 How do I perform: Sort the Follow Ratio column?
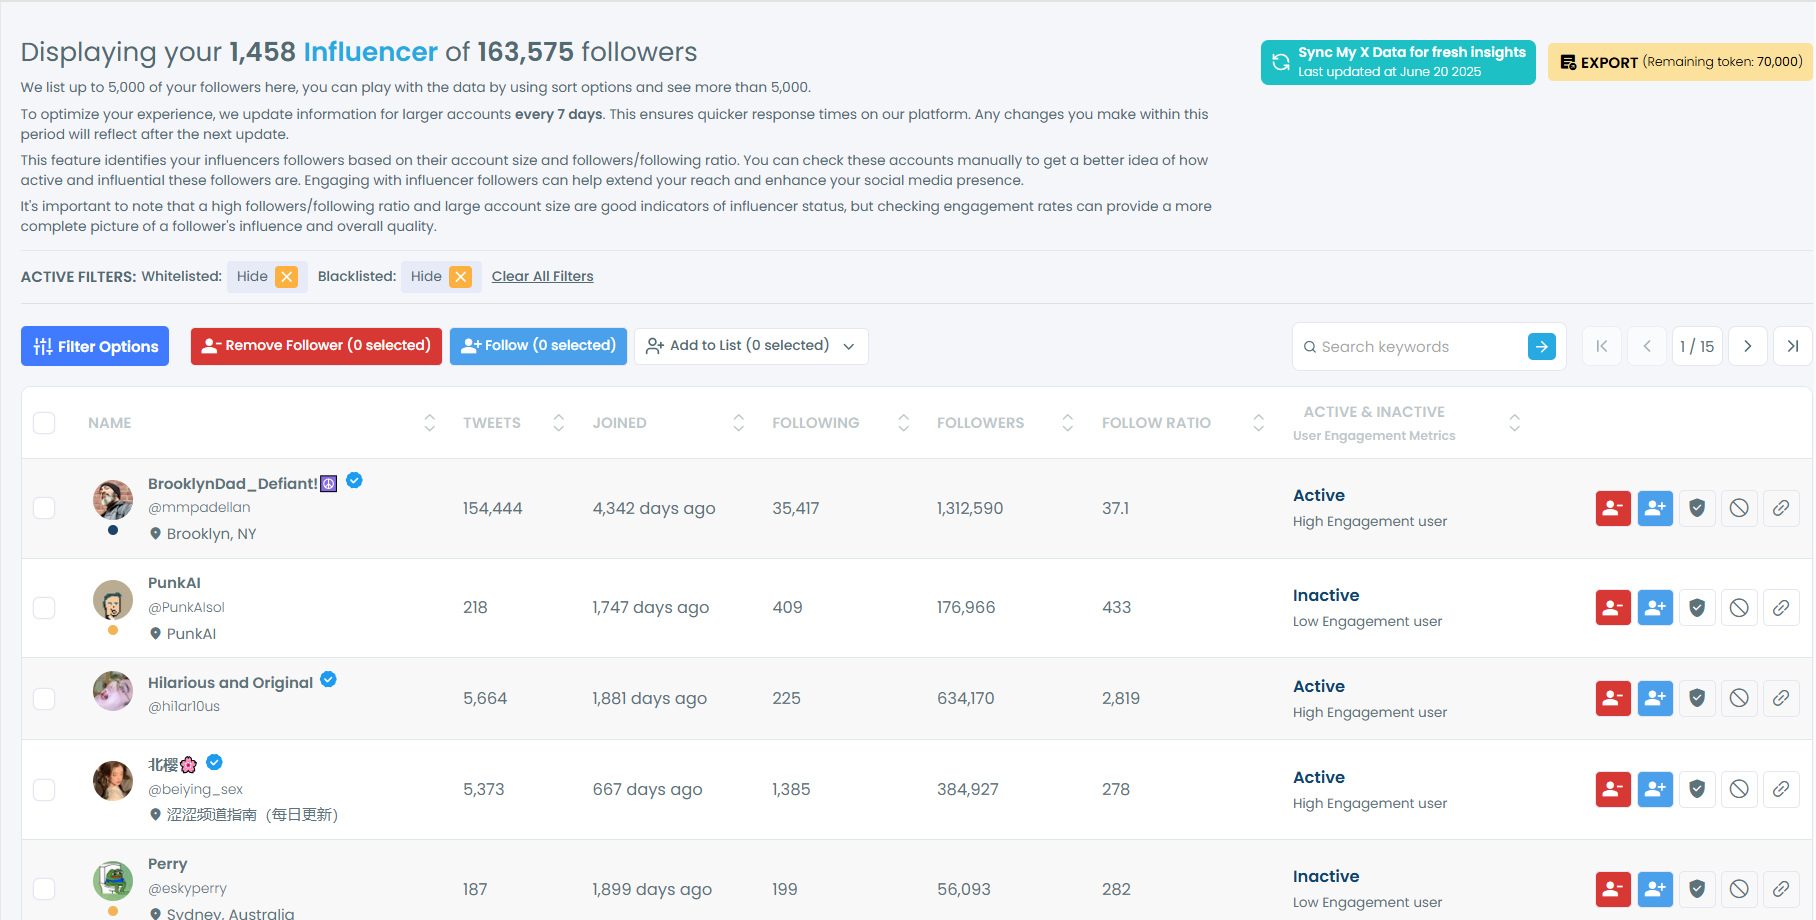click(1257, 422)
